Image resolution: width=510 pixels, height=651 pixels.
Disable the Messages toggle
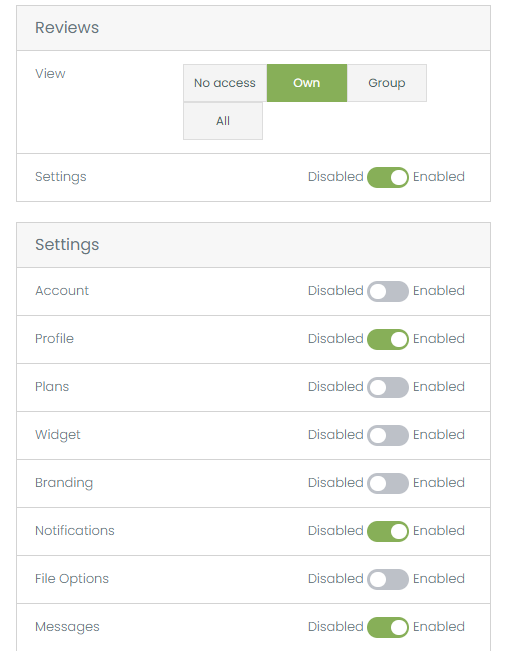coord(387,627)
